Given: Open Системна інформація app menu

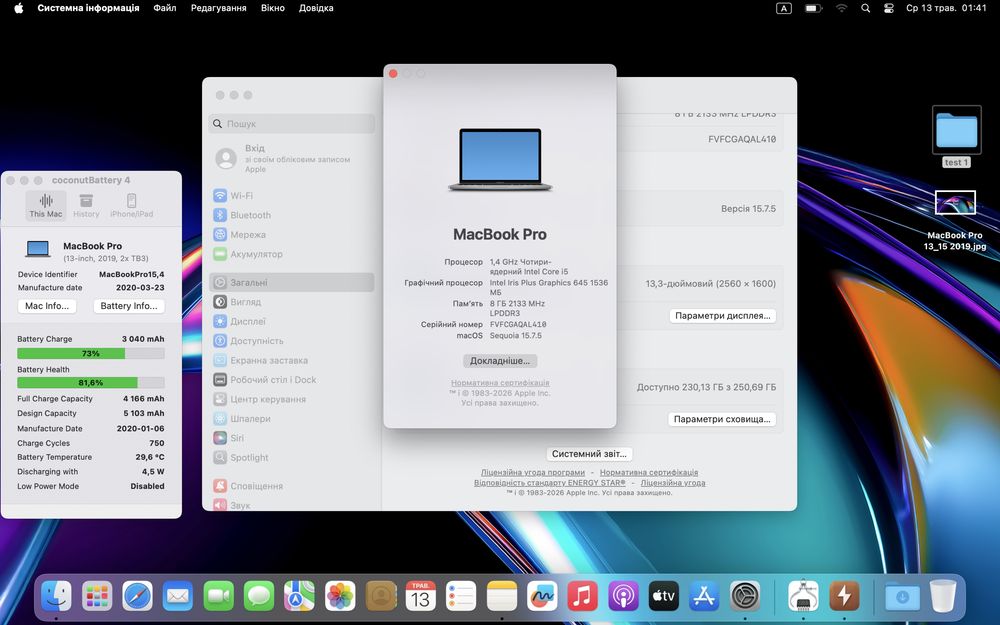Looking at the screenshot, I should coord(88,8).
